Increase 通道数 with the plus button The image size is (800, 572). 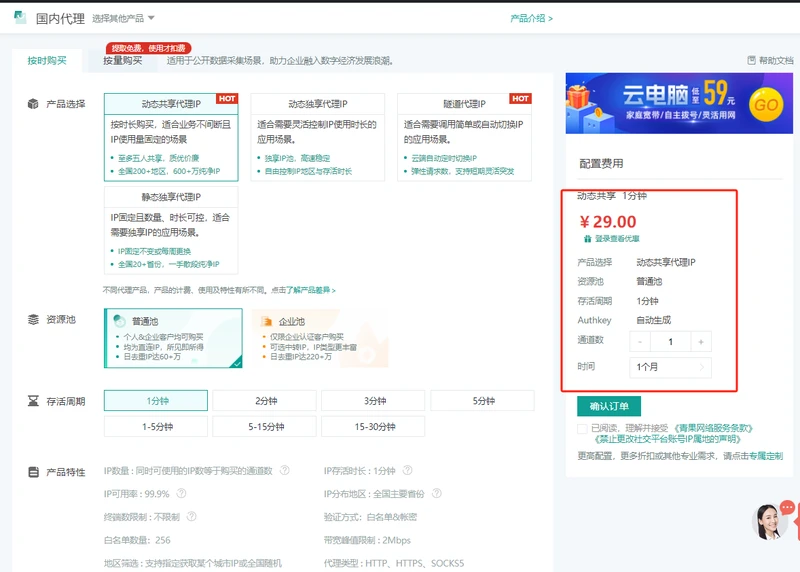(x=701, y=342)
